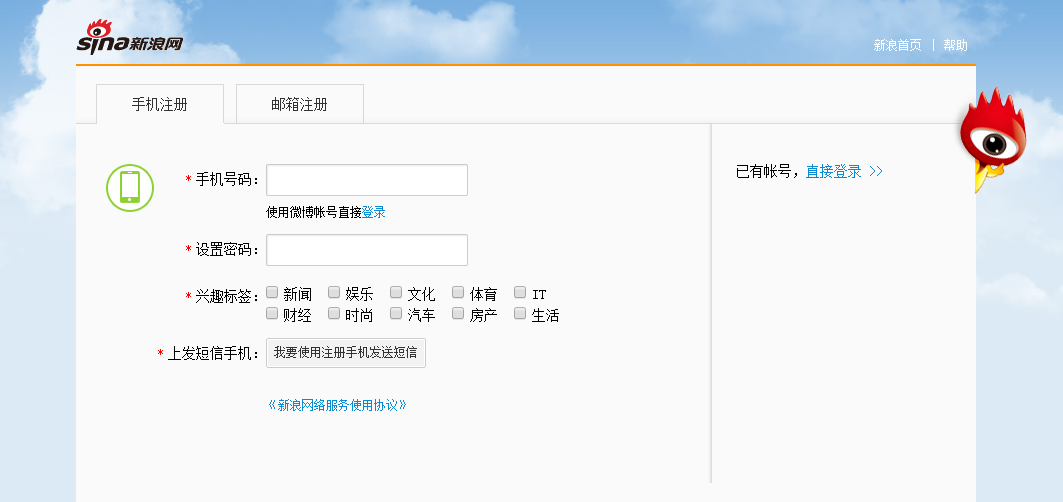Switch to the 手机注册 tab
This screenshot has height=502, width=1063.
click(160, 104)
